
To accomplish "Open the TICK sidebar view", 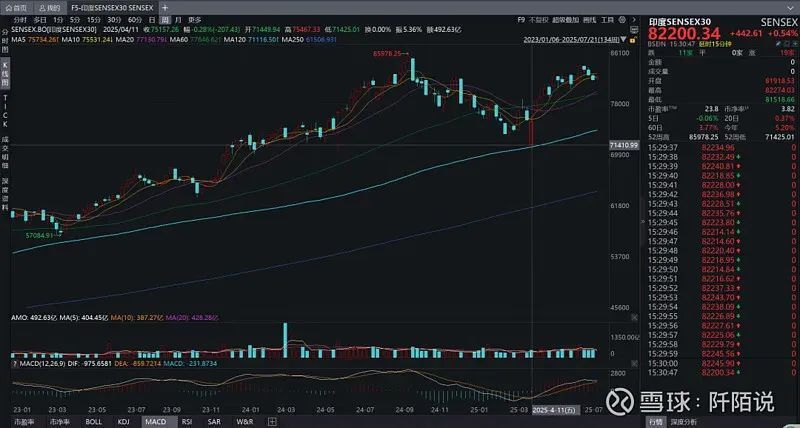I will [5, 111].
